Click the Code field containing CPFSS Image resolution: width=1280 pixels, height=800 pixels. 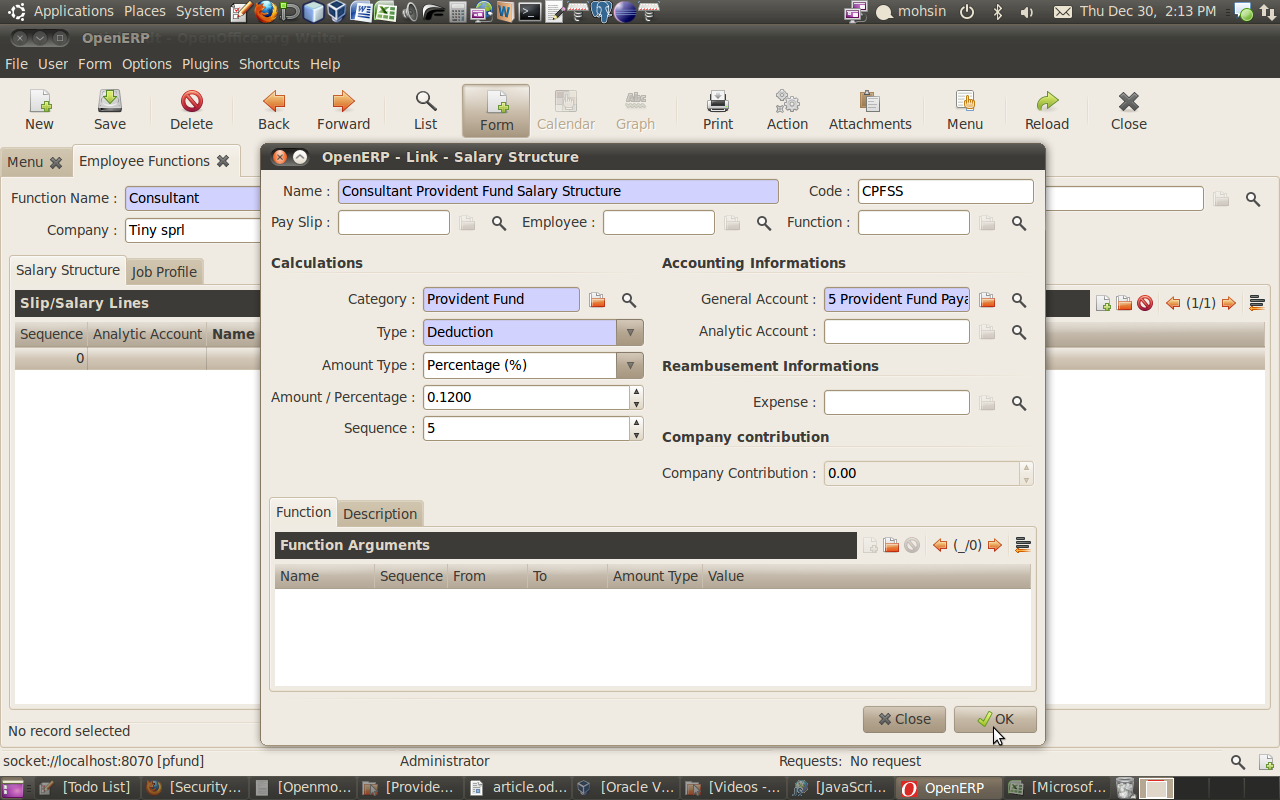click(945, 191)
